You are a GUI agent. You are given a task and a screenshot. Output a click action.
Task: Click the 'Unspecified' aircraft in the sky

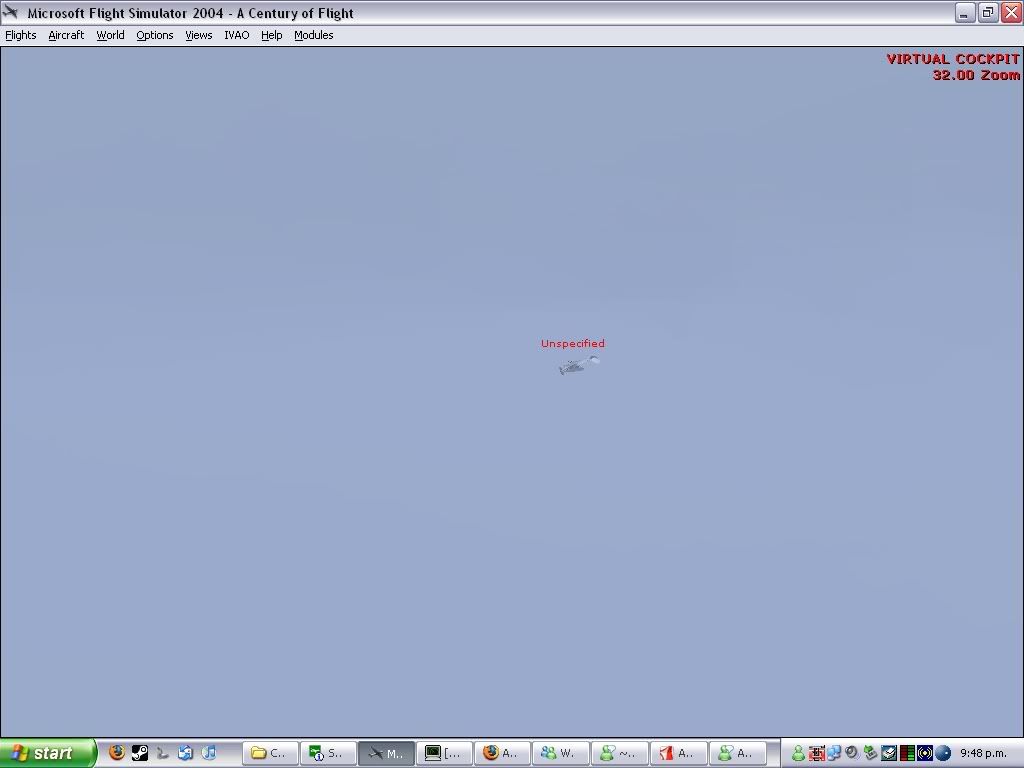tap(578, 365)
